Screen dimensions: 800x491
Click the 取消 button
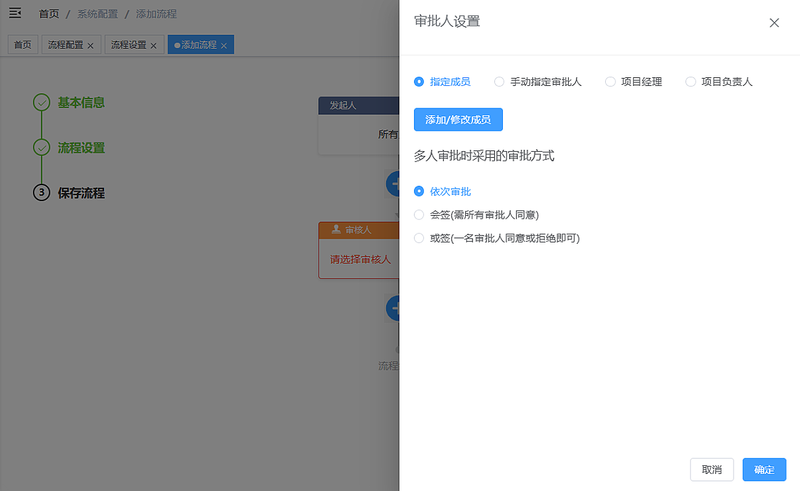pyautogui.click(x=712, y=470)
